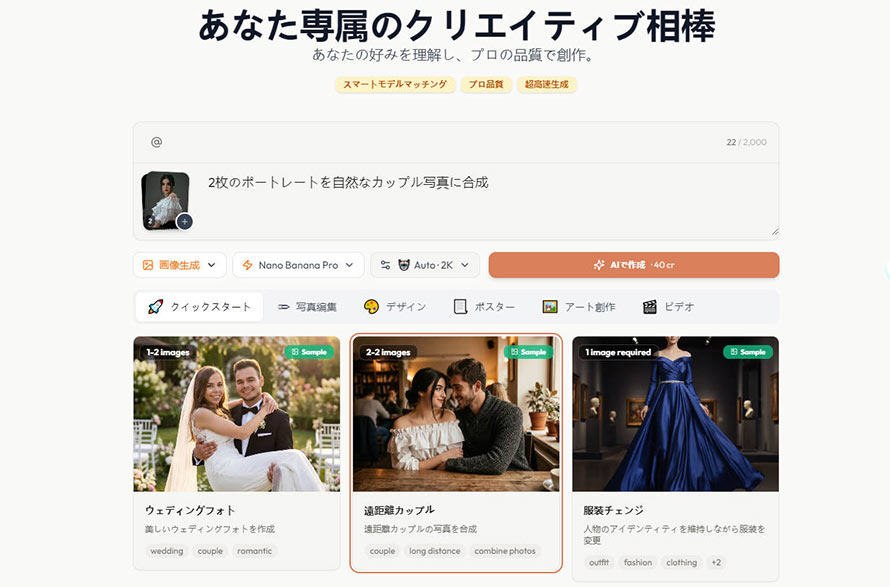The width and height of the screenshot is (890, 587).
Task: Switch to the 写真編集 tab
Action: point(307,307)
